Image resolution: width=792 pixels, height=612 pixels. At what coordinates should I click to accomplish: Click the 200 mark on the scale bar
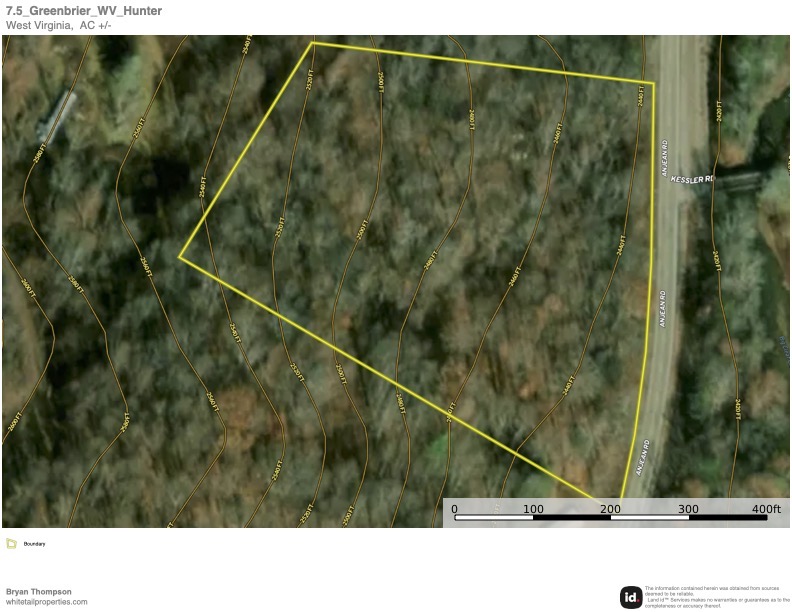pos(611,510)
